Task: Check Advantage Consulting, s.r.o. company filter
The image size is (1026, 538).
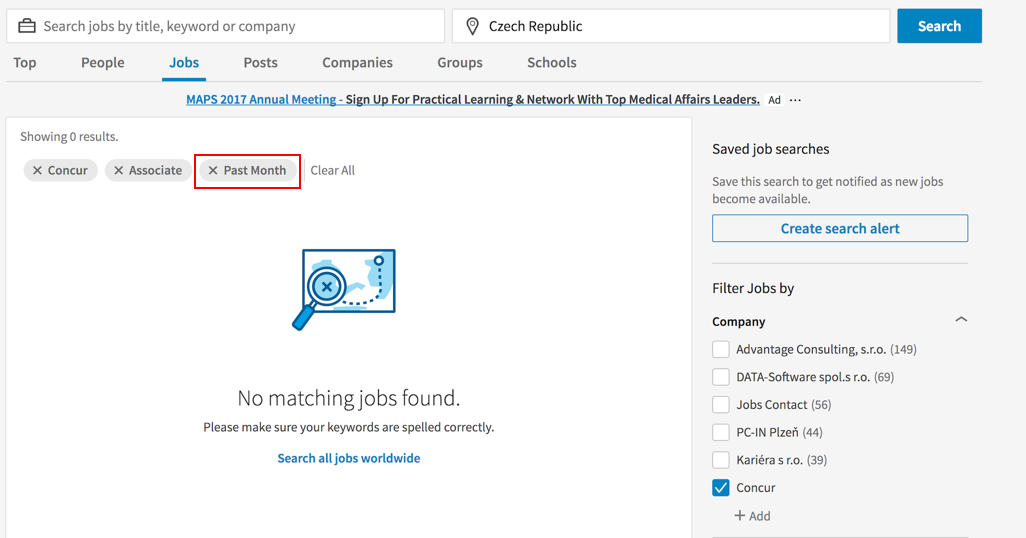Action: pos(721,350)
